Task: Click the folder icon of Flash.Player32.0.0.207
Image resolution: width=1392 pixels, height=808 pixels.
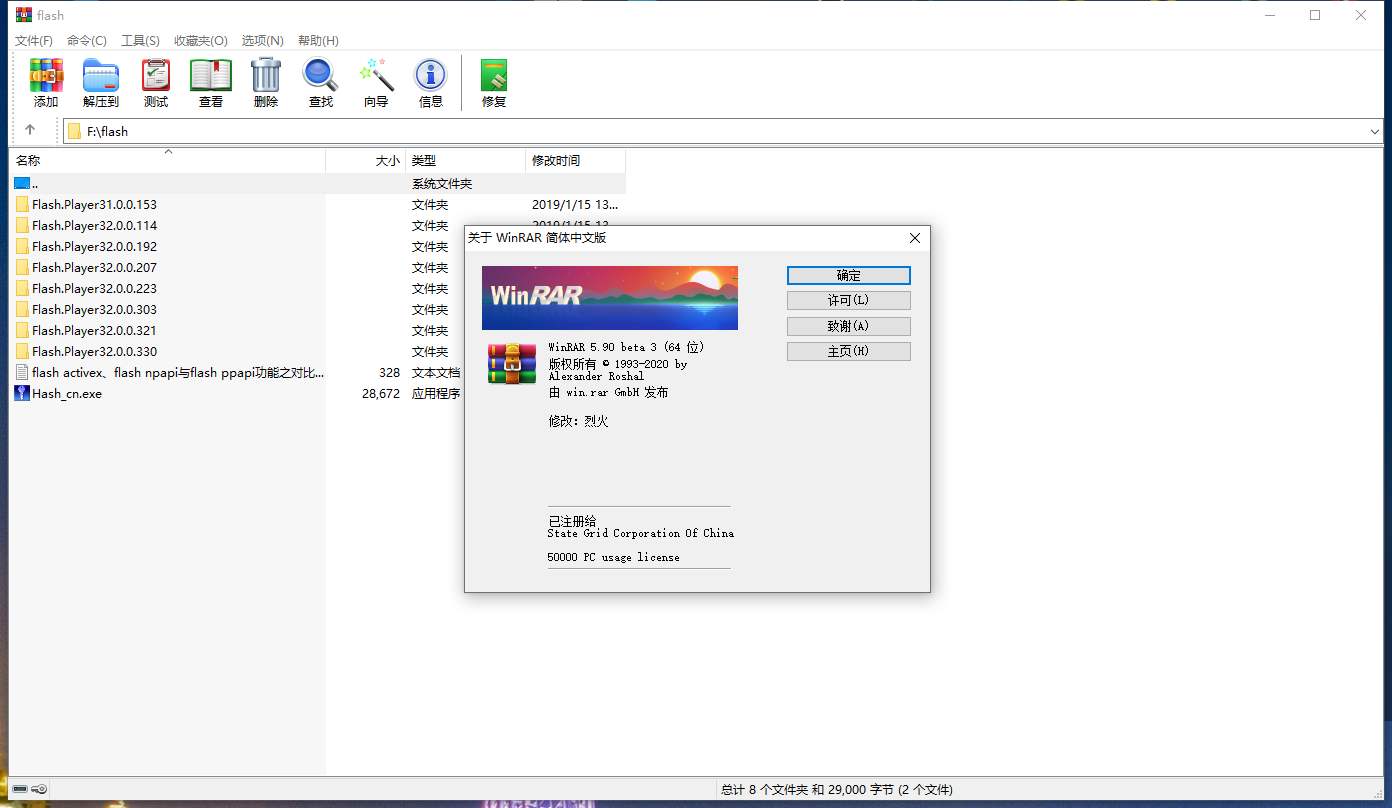Action: [x=22, y=267]
